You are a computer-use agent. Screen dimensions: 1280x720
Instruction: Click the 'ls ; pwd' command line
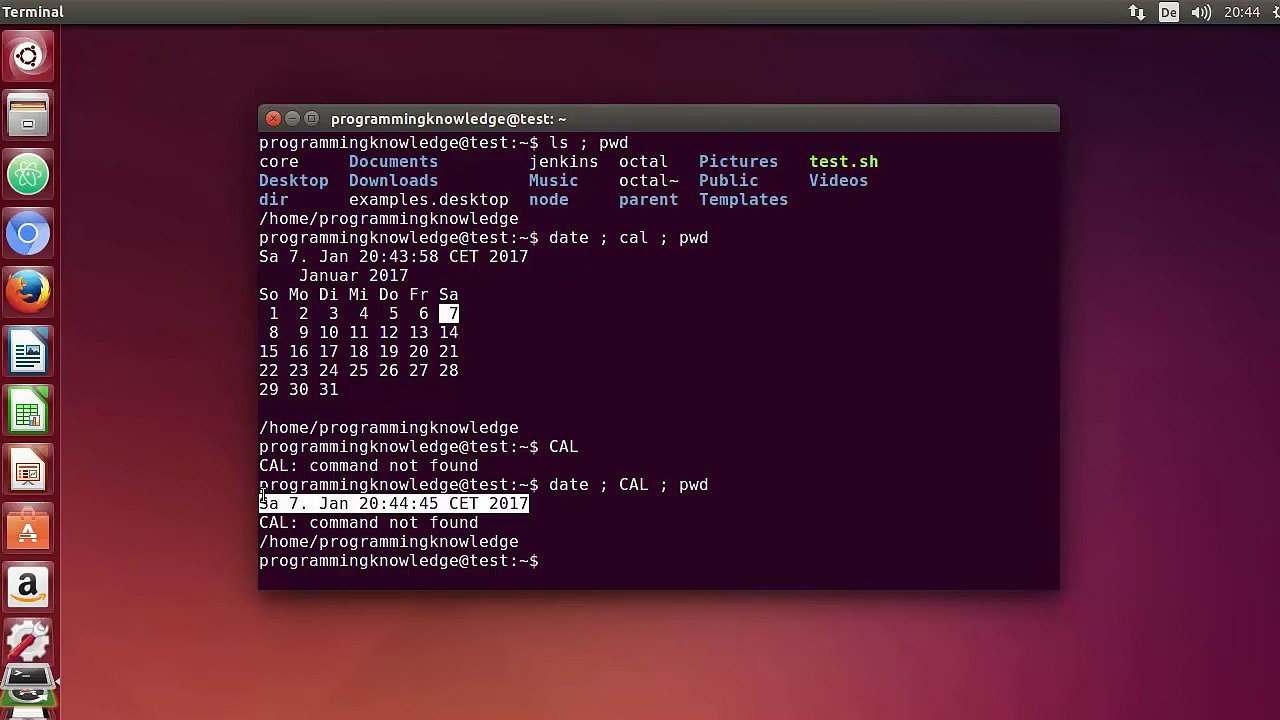pyautogui.click(x=588, y=142)
